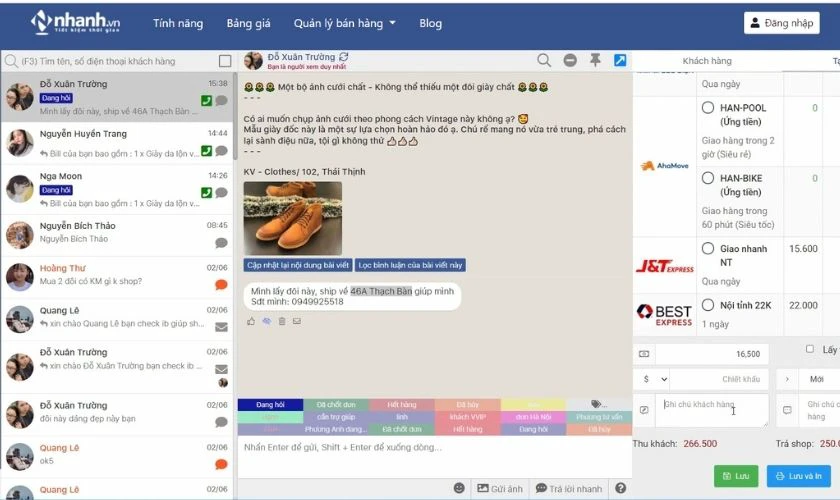Image resolution: width=840 pixels, height=500 pixels.
Task: Open search in conversation header
Action: point(544,60)
